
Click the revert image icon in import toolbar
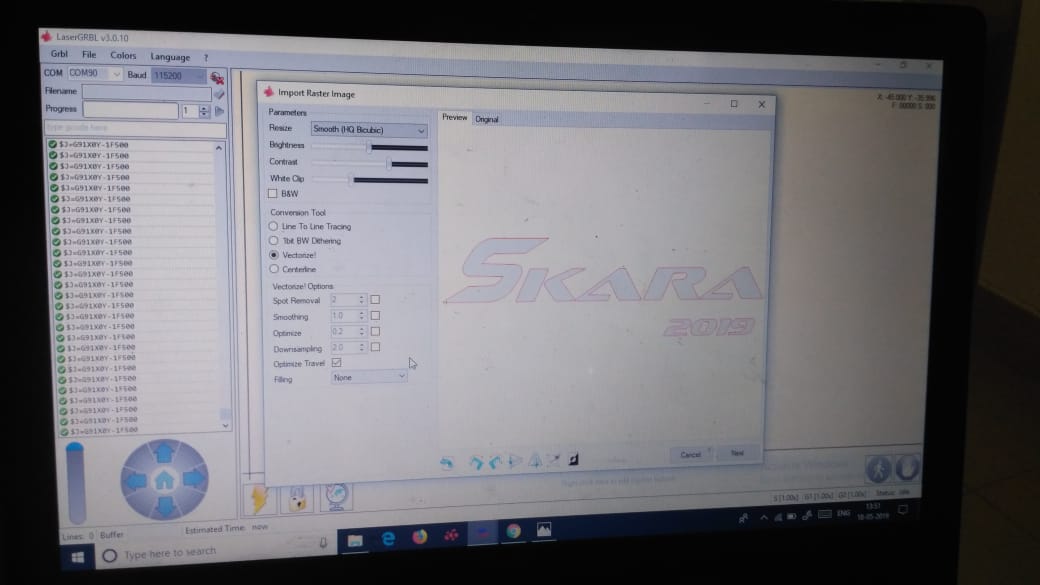point(446,463)
